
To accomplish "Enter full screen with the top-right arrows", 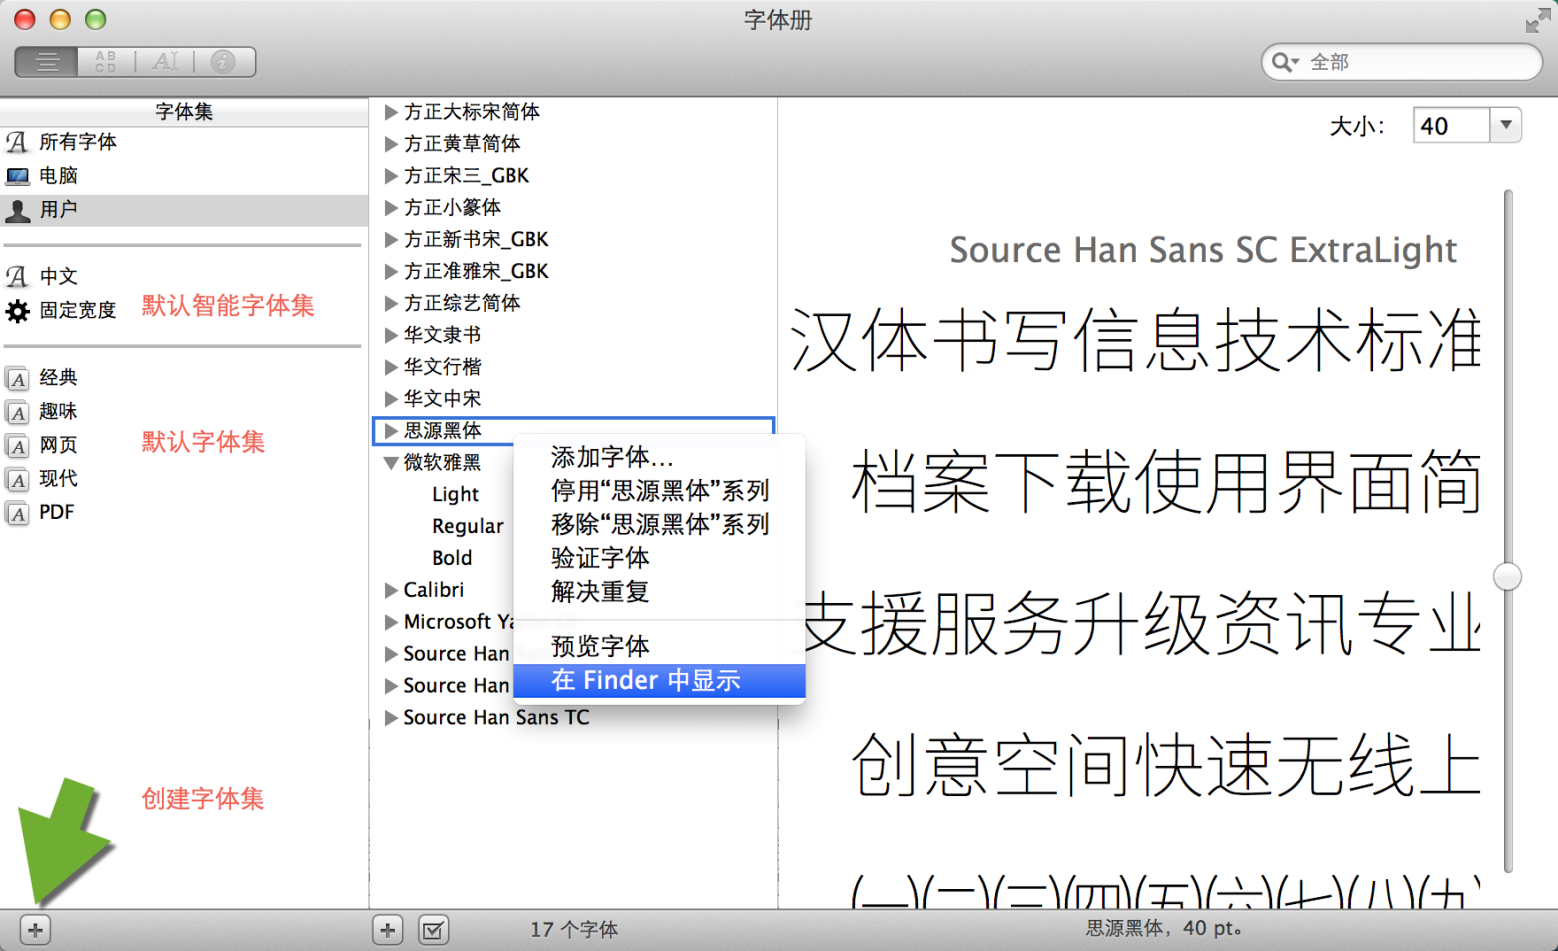I will 1537,20.
